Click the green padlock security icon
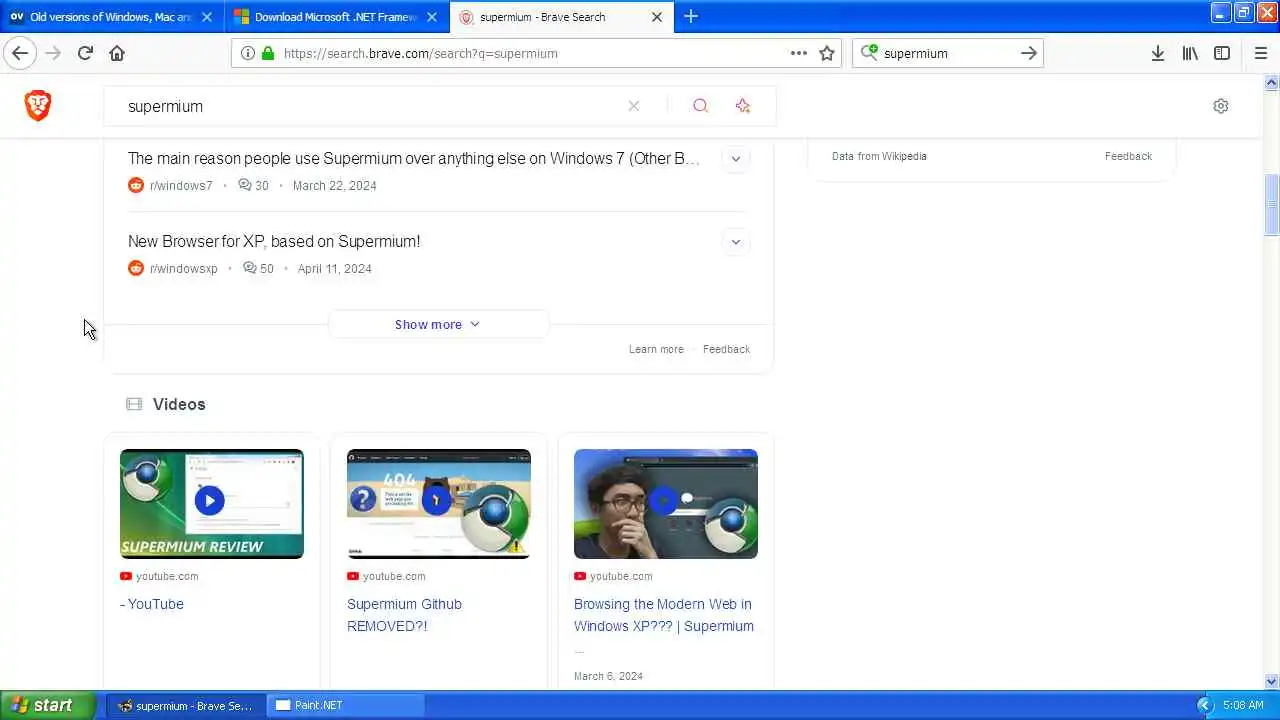Image resolution: width=1280 pixels, height=720 pixels. coord(267,53)
